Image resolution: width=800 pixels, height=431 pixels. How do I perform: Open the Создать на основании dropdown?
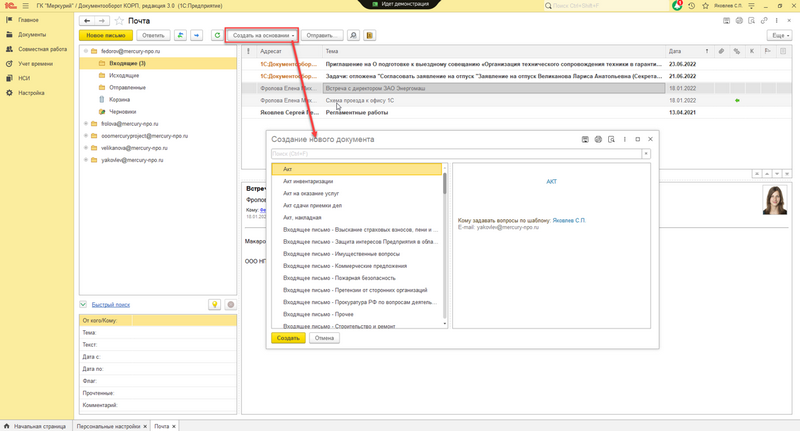(x=263, y=35)
